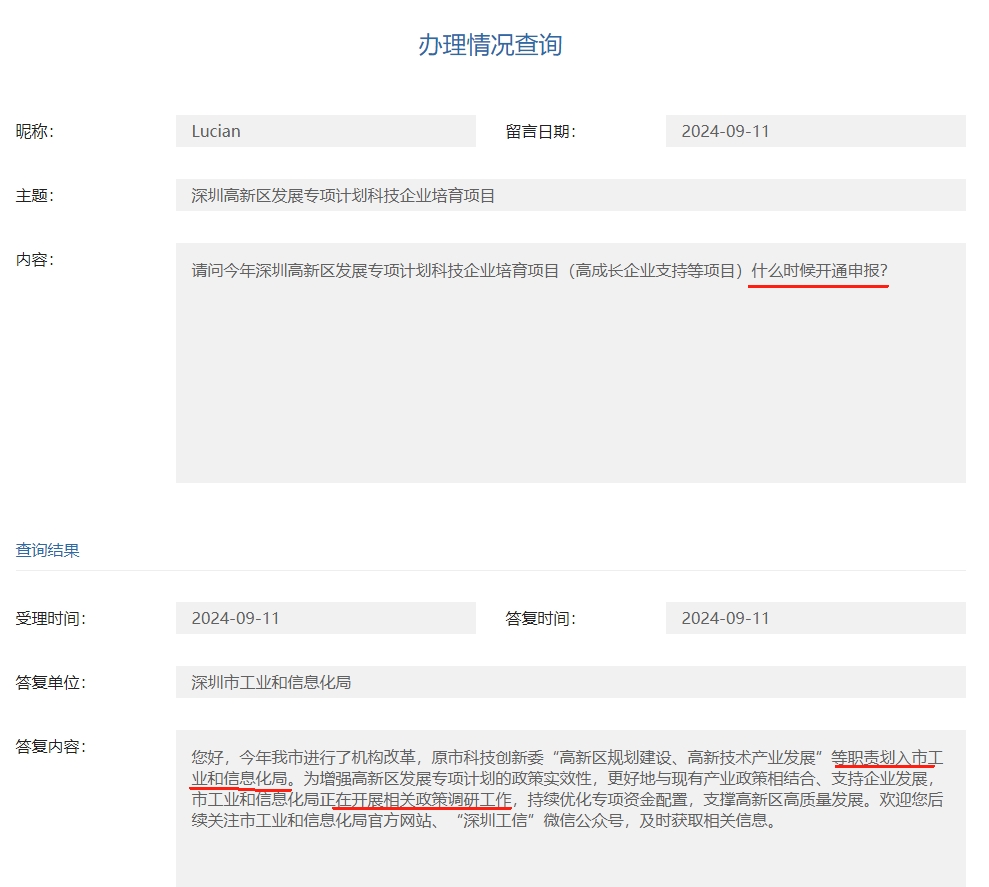Screen dimensions: 989x887
Task: Select the 留言日期 date field
Action: 815,131
